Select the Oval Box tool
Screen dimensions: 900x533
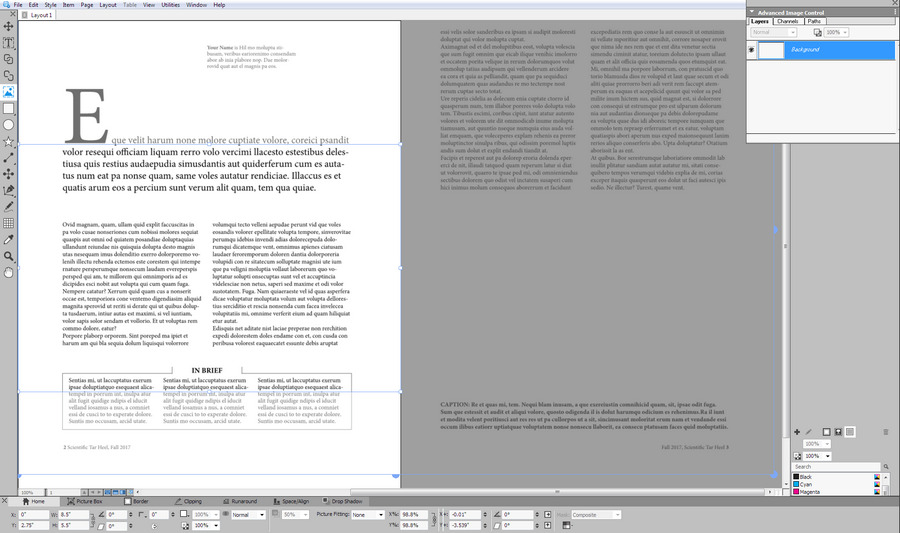9,124
